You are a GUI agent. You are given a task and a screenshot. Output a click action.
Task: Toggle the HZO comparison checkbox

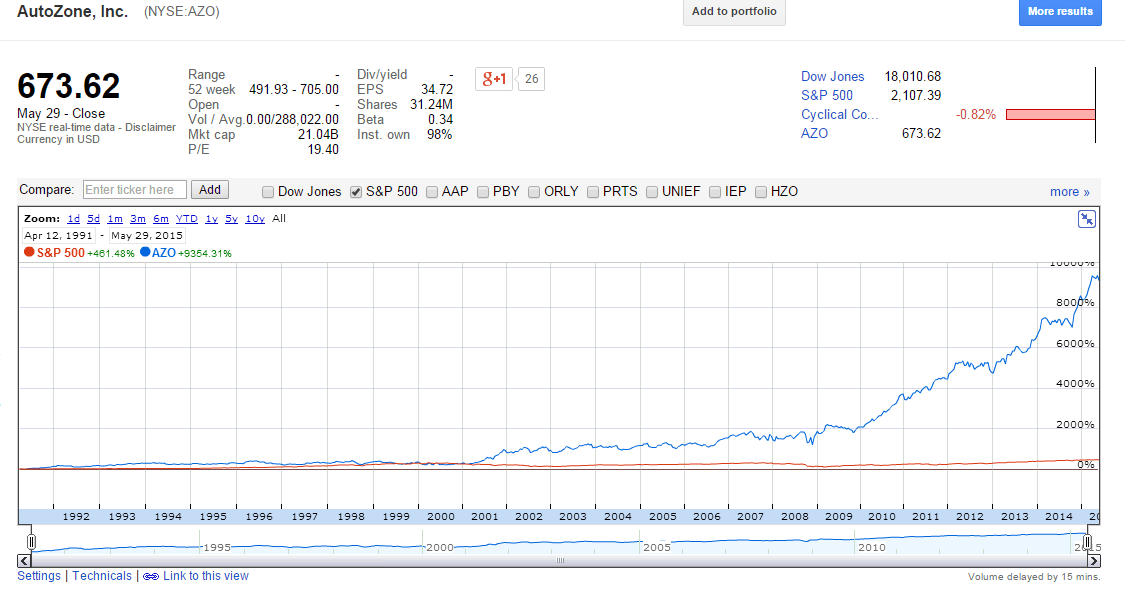tap(761, 192)
